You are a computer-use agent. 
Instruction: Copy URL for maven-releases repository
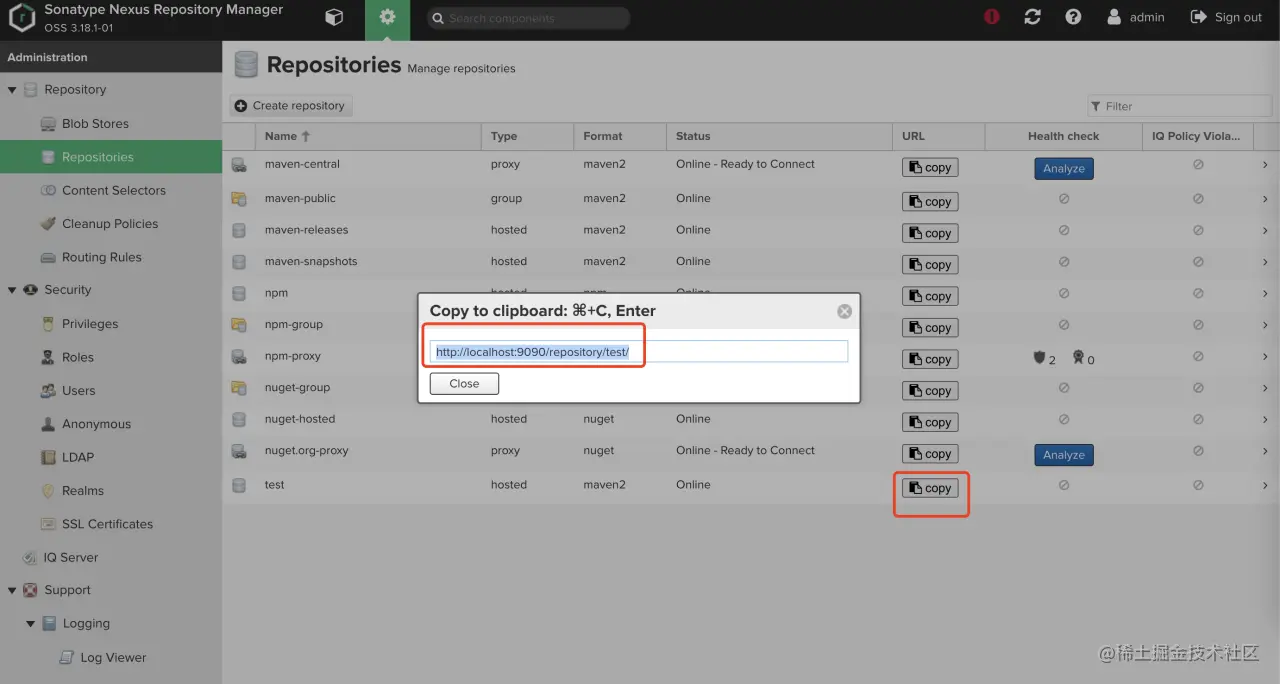[x=929, y=233]
